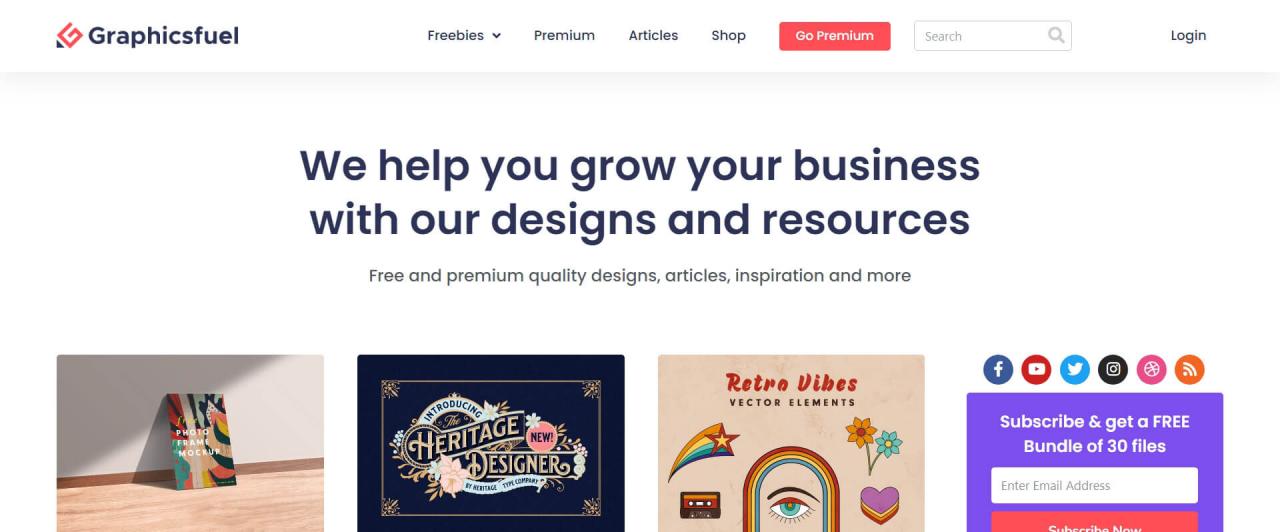
Task: Open the Facebook social icon
Action: click(x=998, y=369)
